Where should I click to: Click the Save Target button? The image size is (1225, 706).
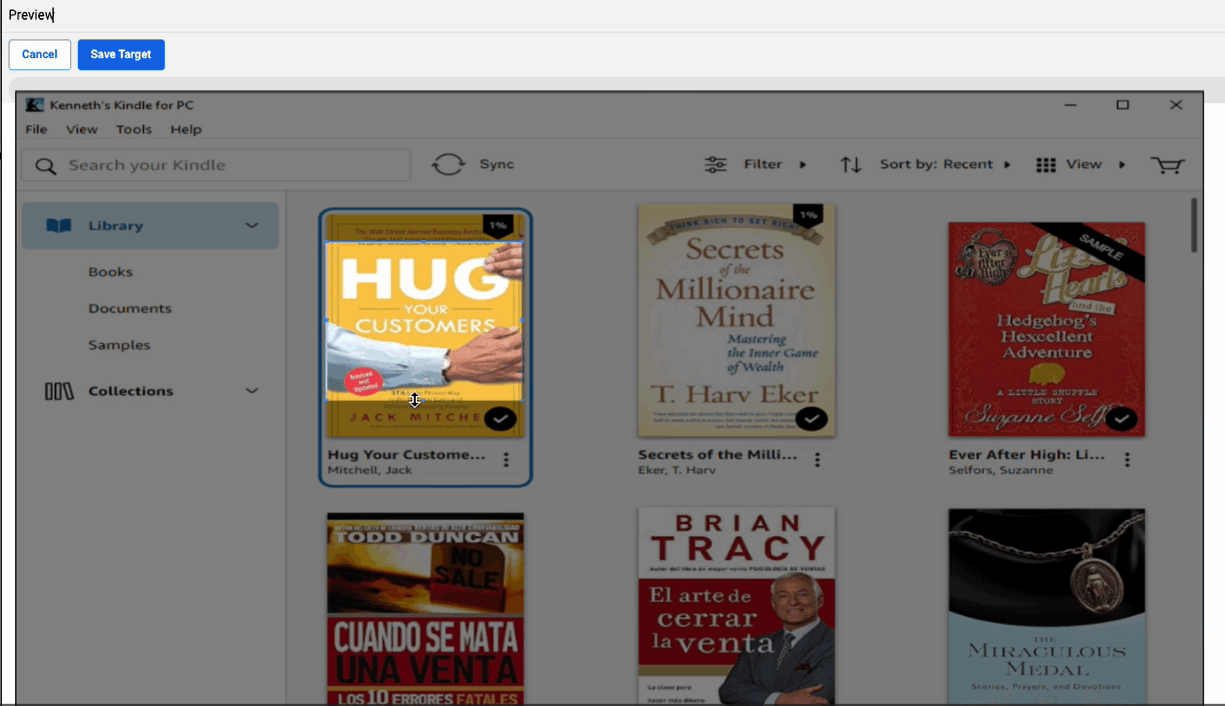(121, 55)
